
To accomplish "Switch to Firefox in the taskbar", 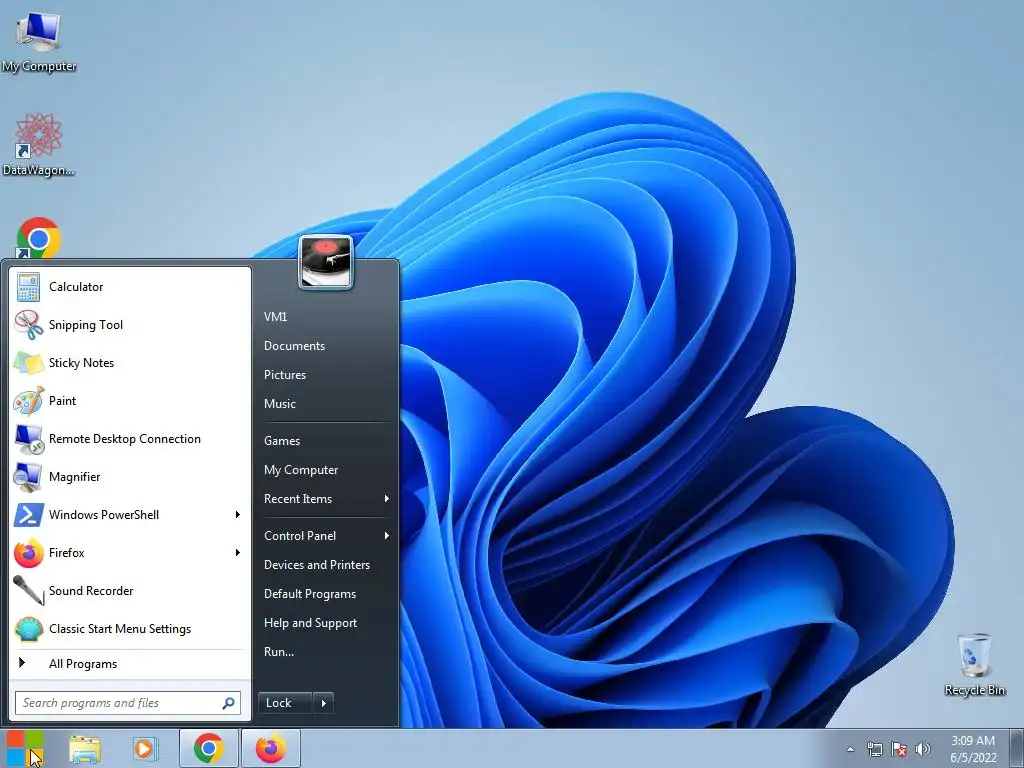I will click(270, 748).
